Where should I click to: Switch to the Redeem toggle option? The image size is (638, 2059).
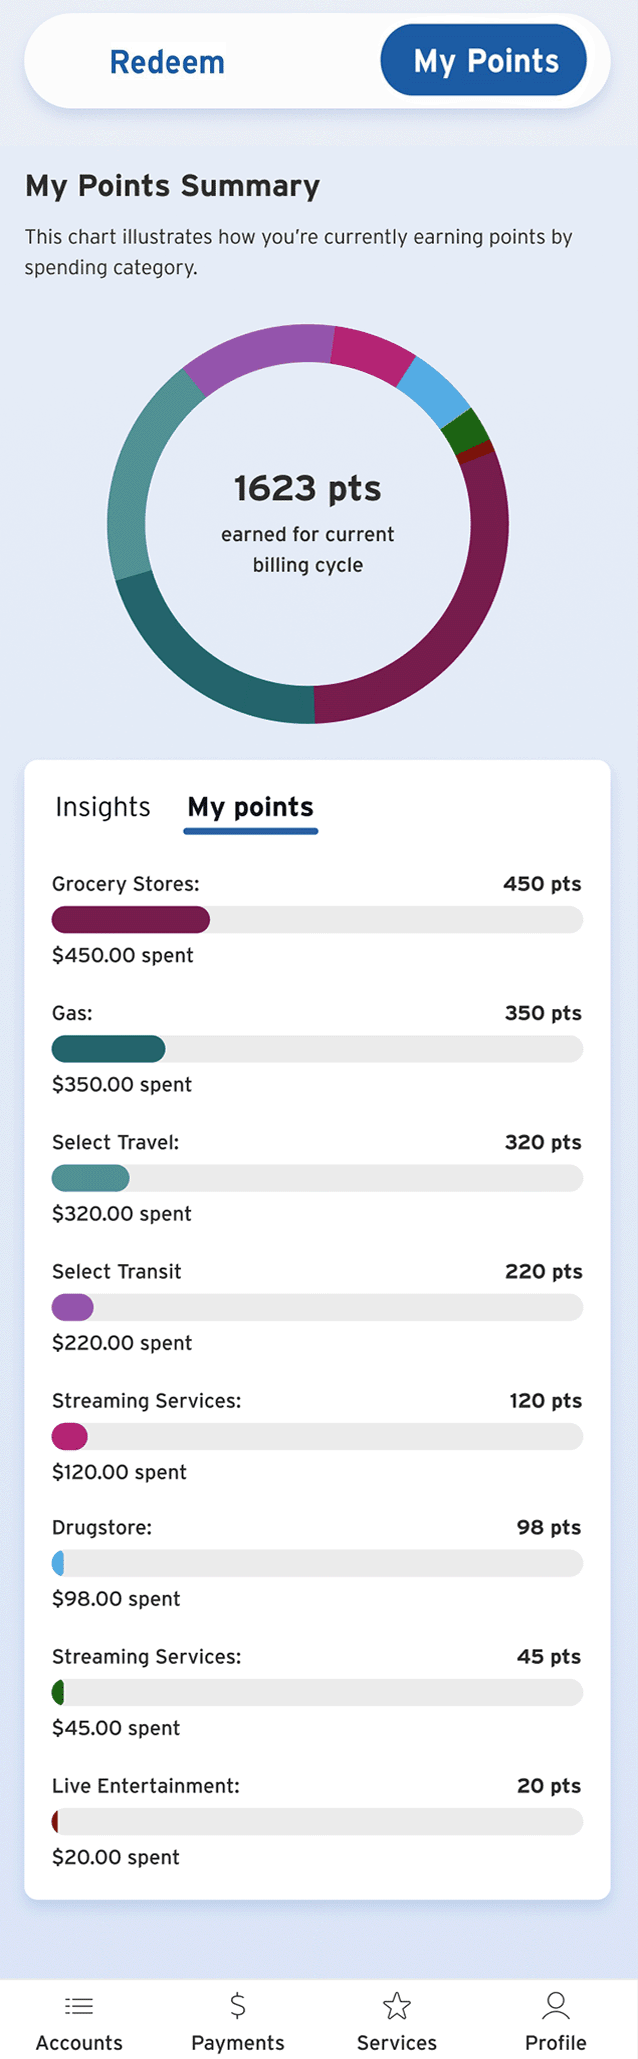(167, 62)
